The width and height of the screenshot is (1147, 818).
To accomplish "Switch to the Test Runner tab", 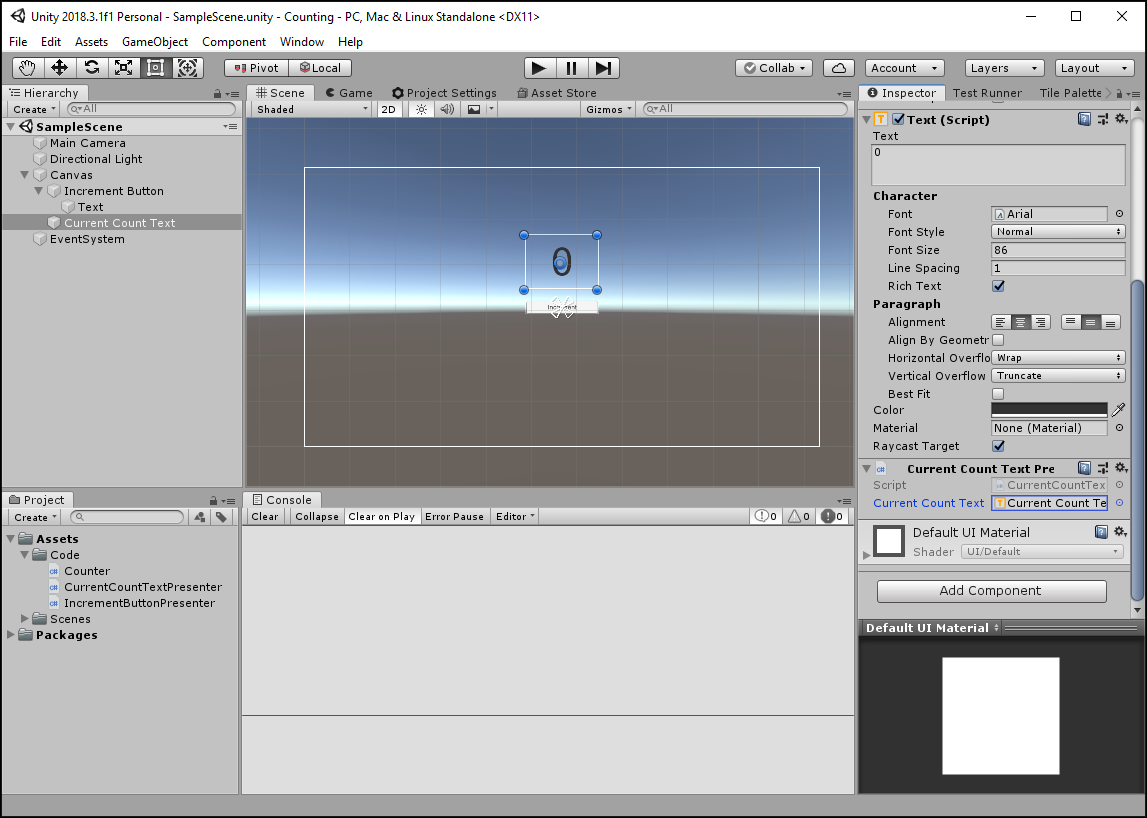I will [x=987, y=93].
